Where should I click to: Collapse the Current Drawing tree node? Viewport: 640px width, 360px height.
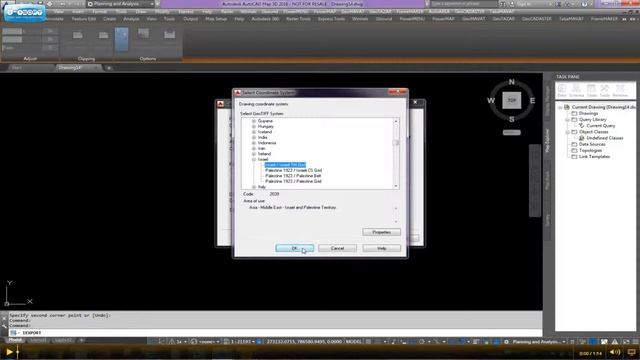click(x=560, y=107)
